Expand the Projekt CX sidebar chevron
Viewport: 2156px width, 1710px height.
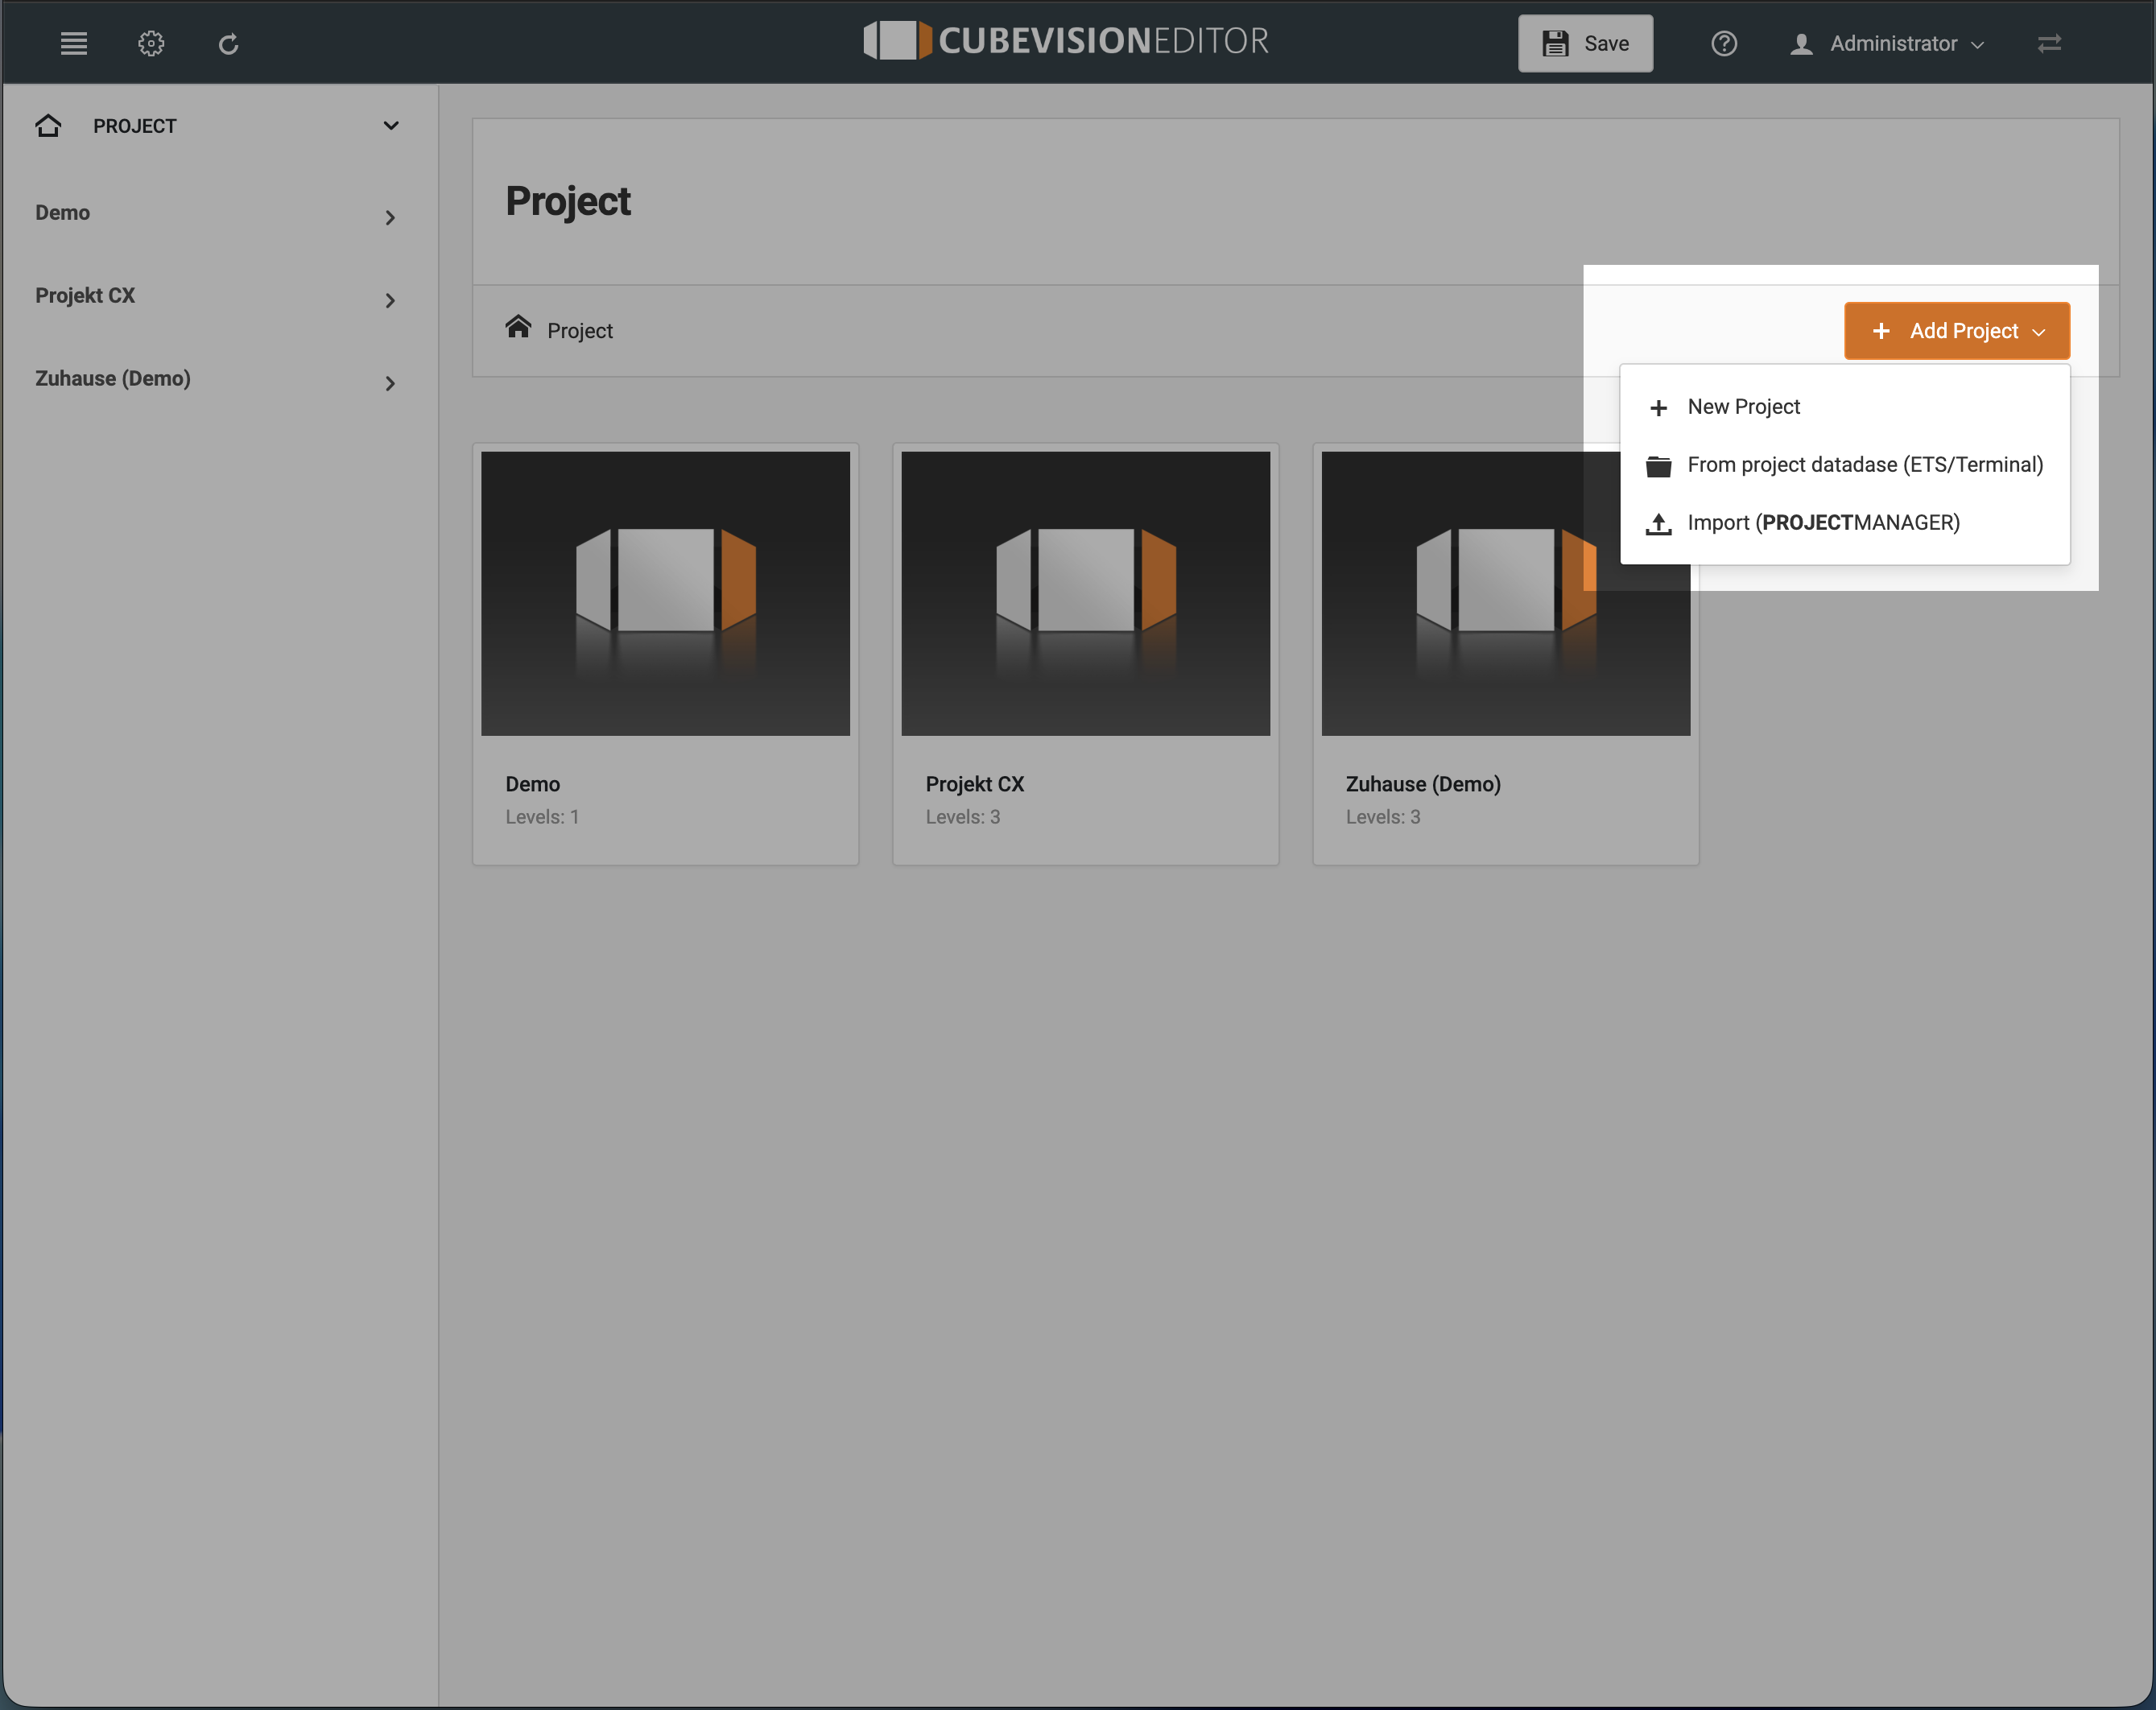pos(390,300)
